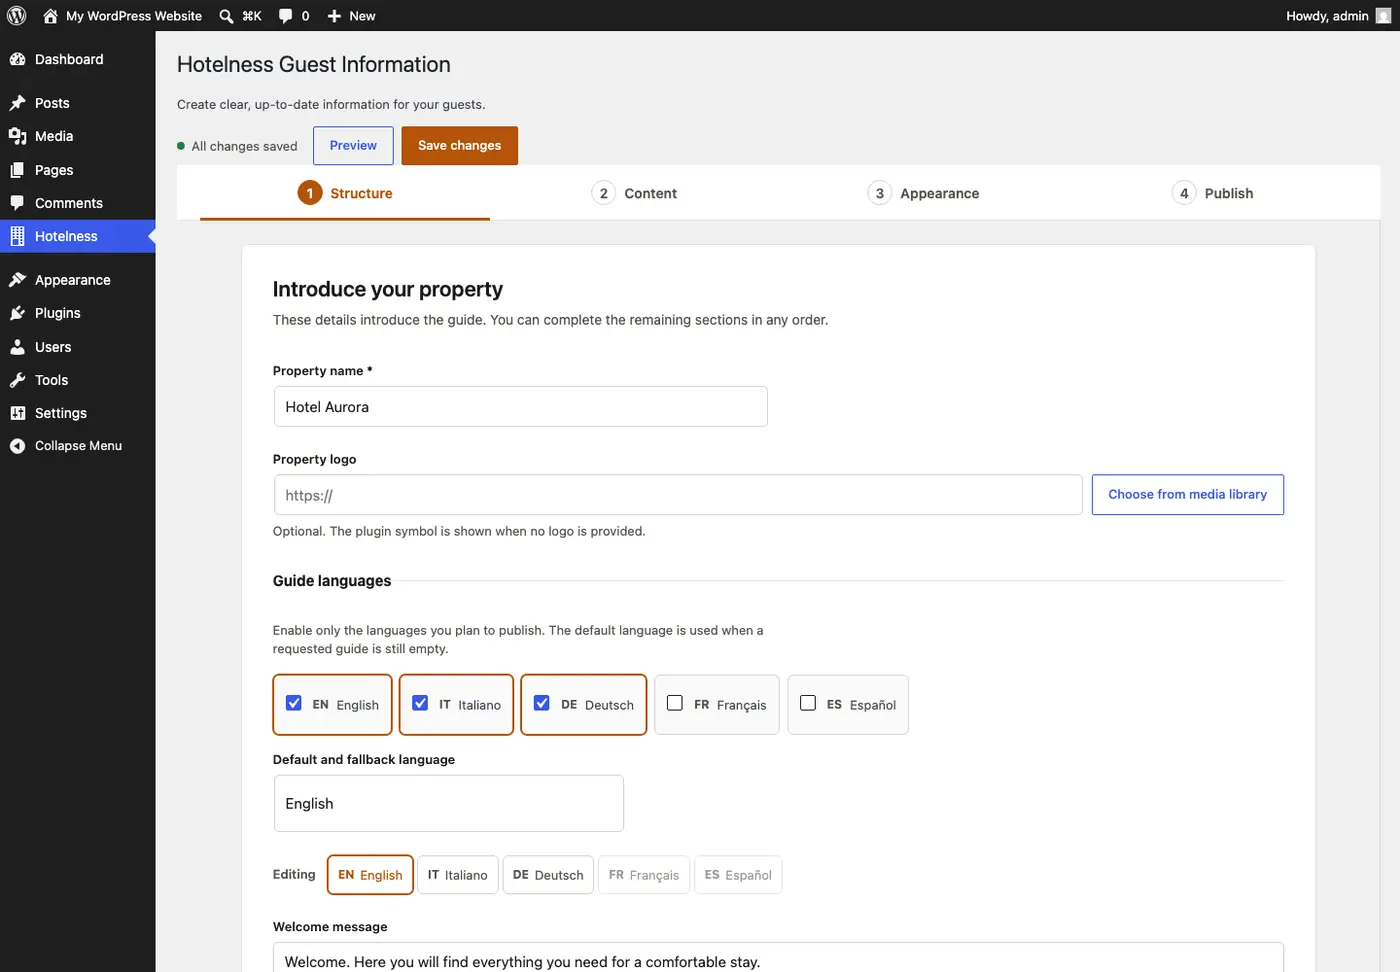The width and height of the screenshot is (1400, 972).
Task: Uncheck the DE Deutsch language checkbox
Action: pyautogui.click(x=542, y=703)
